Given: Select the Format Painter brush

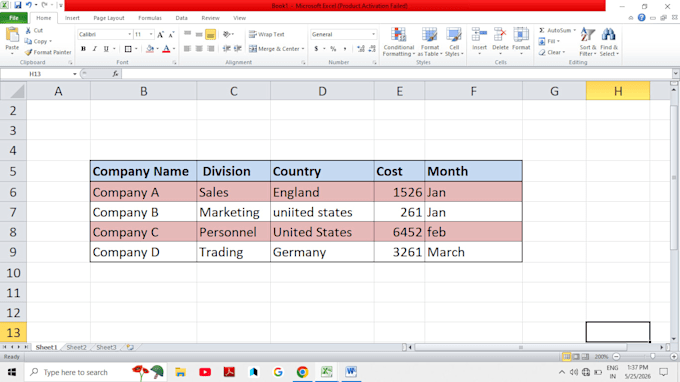Looking at the screenshot, I should (29, 52).
